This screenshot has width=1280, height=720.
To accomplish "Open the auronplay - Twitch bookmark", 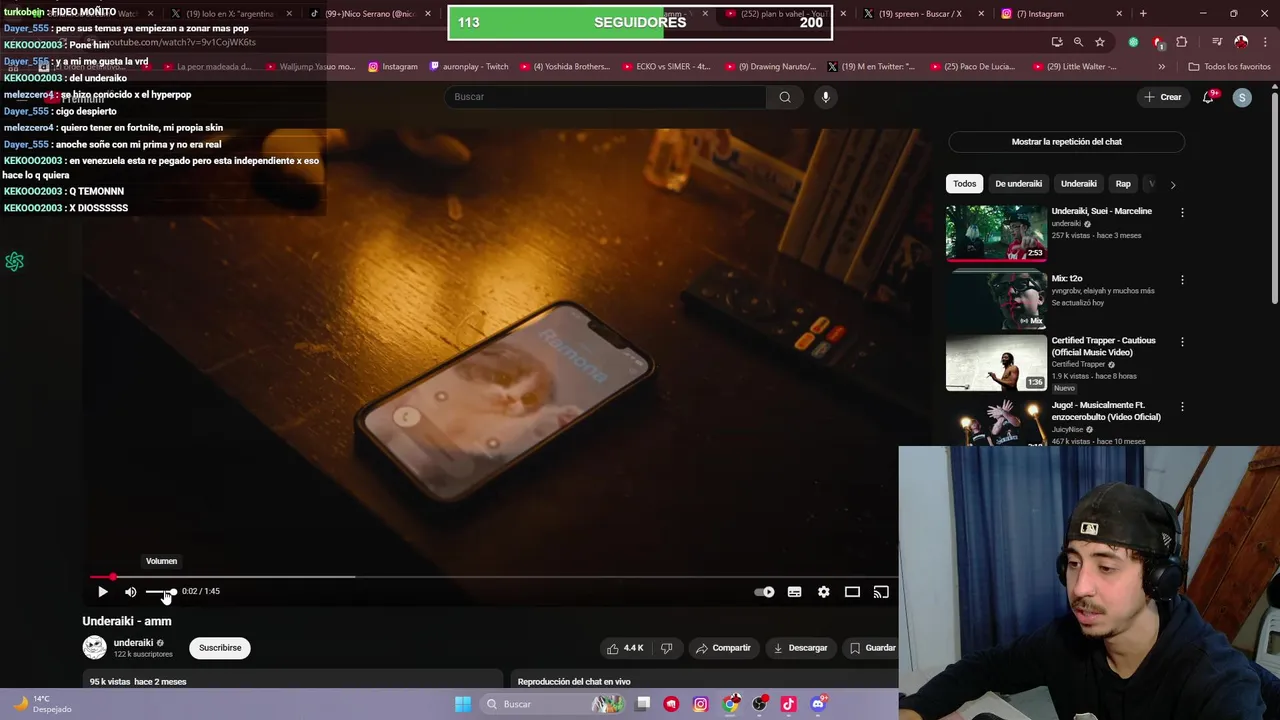I will pos(469,67).
